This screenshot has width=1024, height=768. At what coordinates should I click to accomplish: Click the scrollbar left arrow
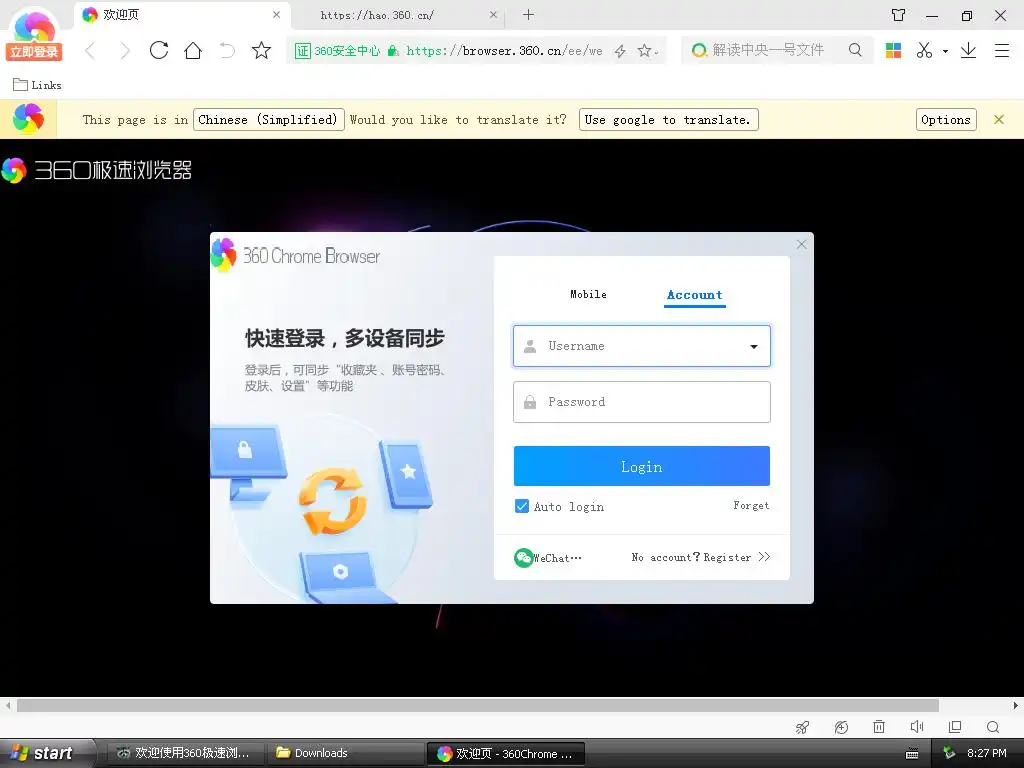pyautogui.click(x=8, y=705)
